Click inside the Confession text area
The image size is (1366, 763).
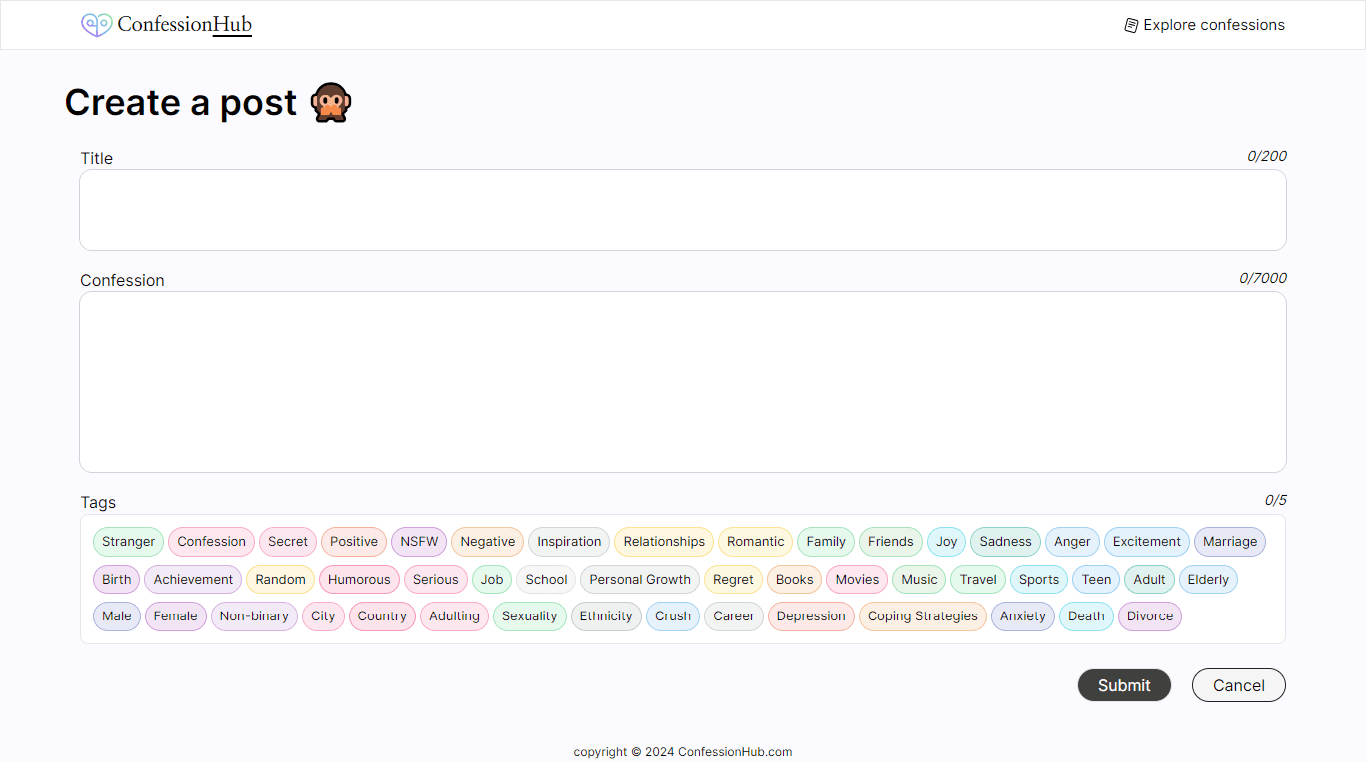pyautogui.click(x=683, y=382)
